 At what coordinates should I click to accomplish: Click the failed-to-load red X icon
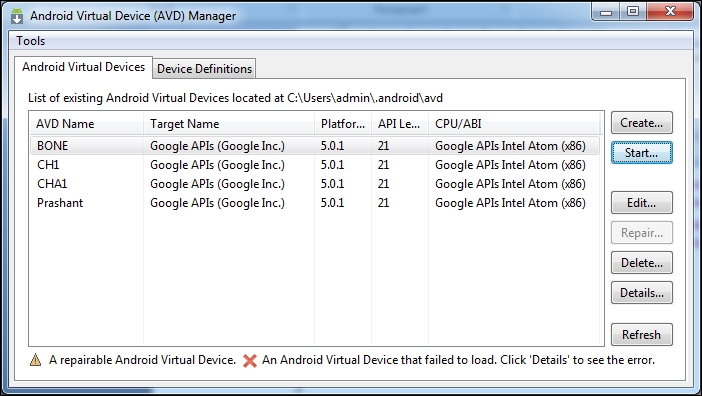250,361
